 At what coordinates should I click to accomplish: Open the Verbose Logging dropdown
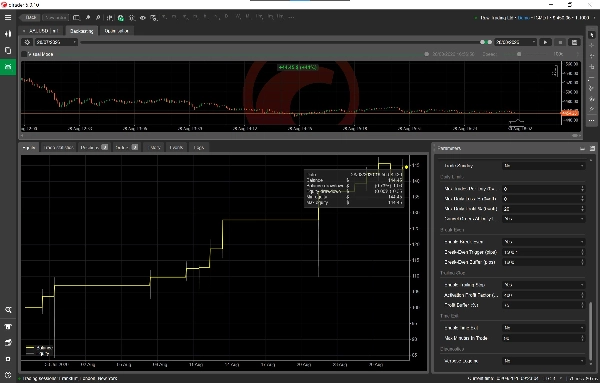point(543,361)
